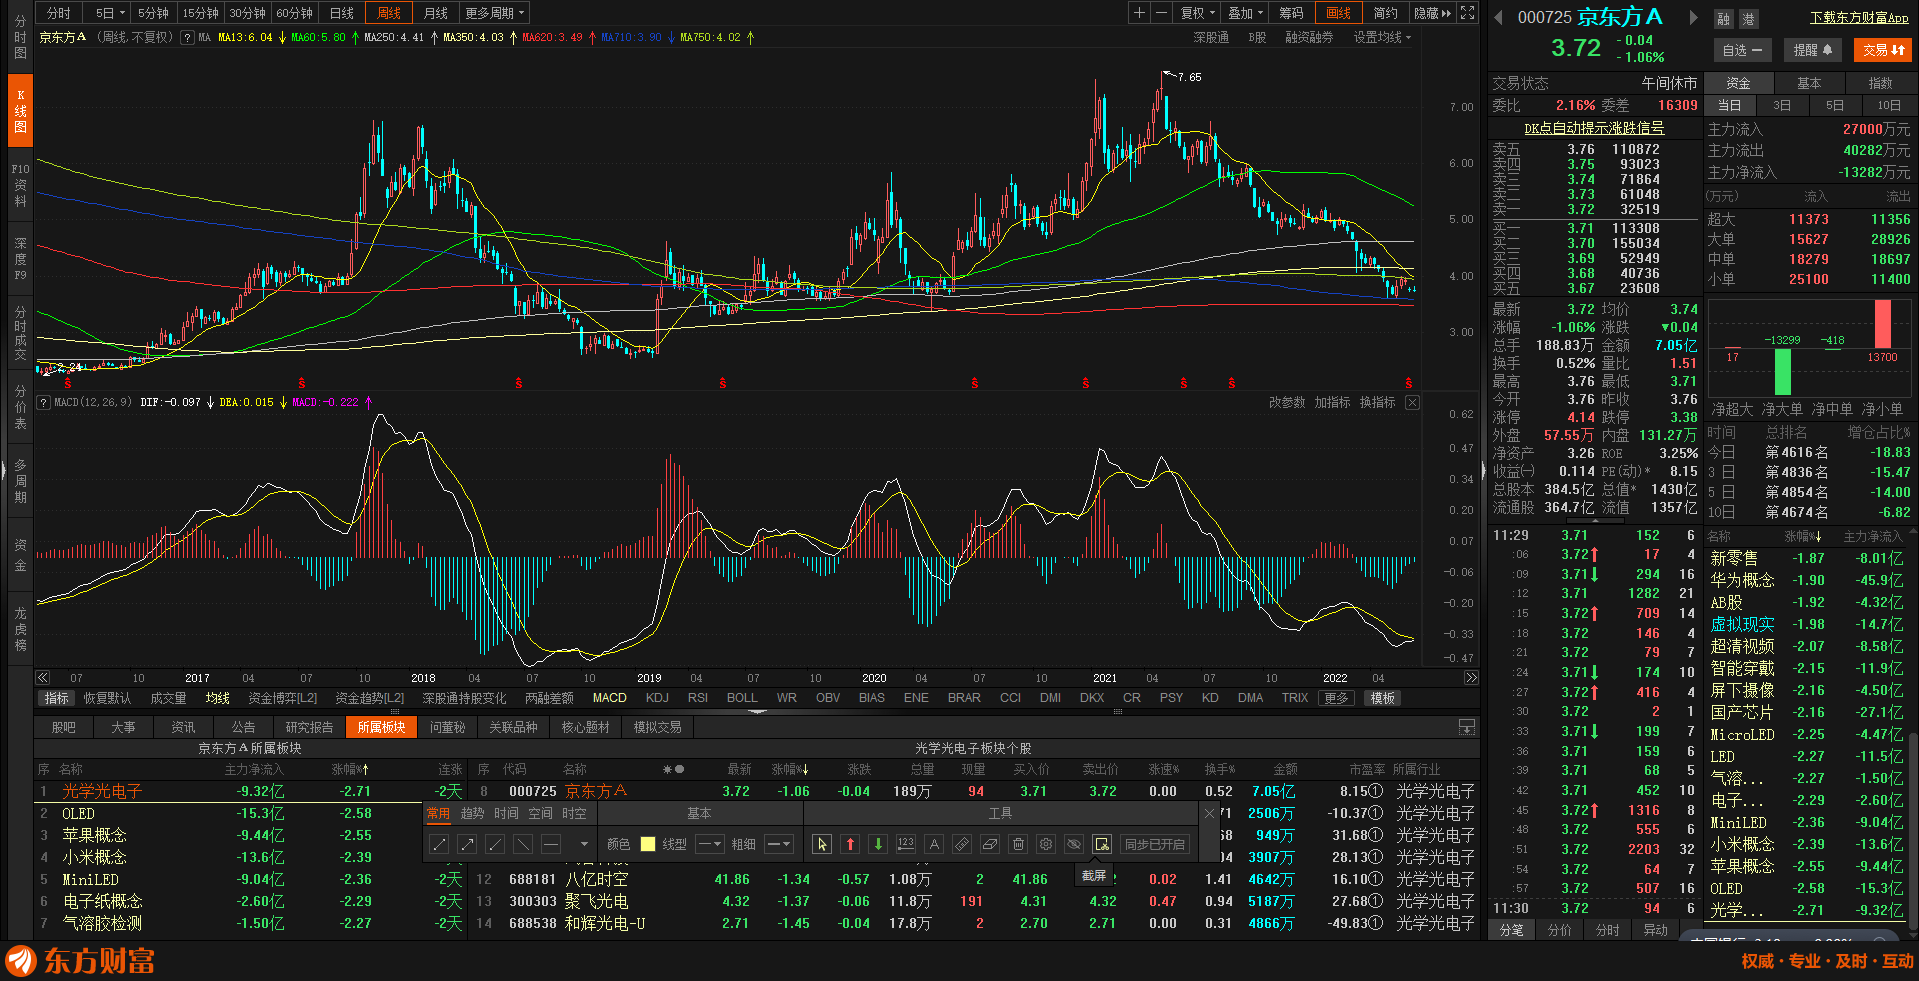The width and height of the screenshot is (1919, 981).
Task: Add a red up arrow marker
Action: click(x=850, y=844)
